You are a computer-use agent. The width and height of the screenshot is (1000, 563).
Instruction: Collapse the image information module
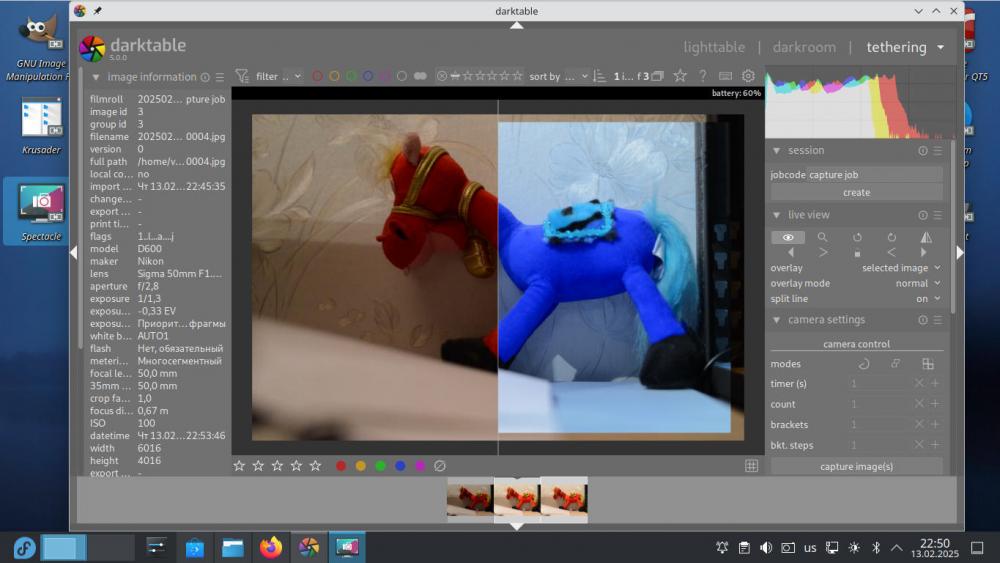[x=95, y=77]
